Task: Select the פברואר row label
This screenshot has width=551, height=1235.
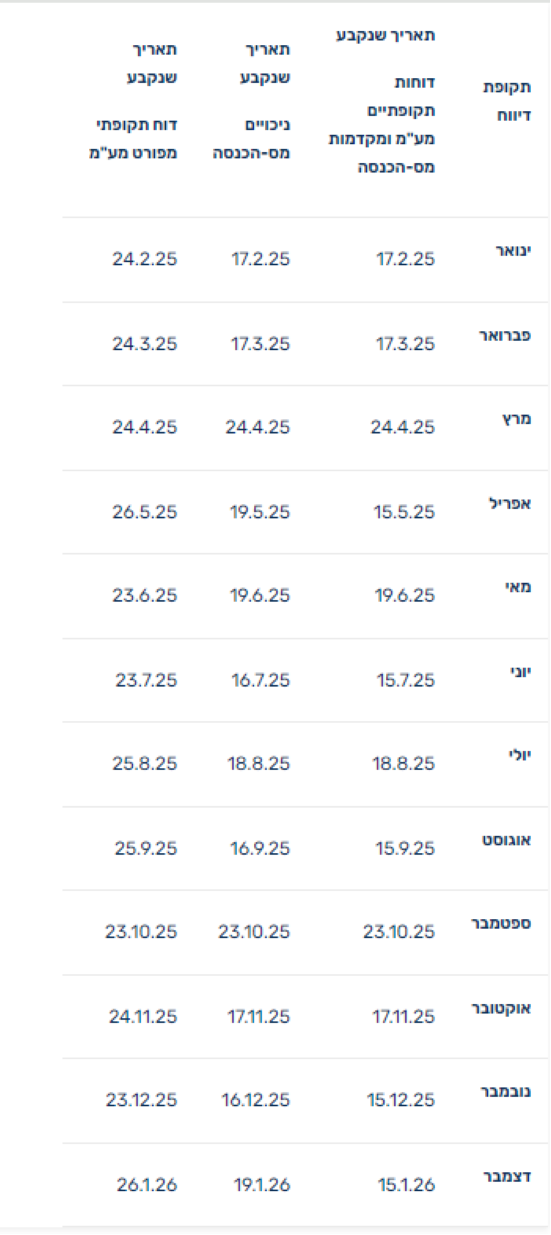Action: pyautogui.click(x=506, y=335)
